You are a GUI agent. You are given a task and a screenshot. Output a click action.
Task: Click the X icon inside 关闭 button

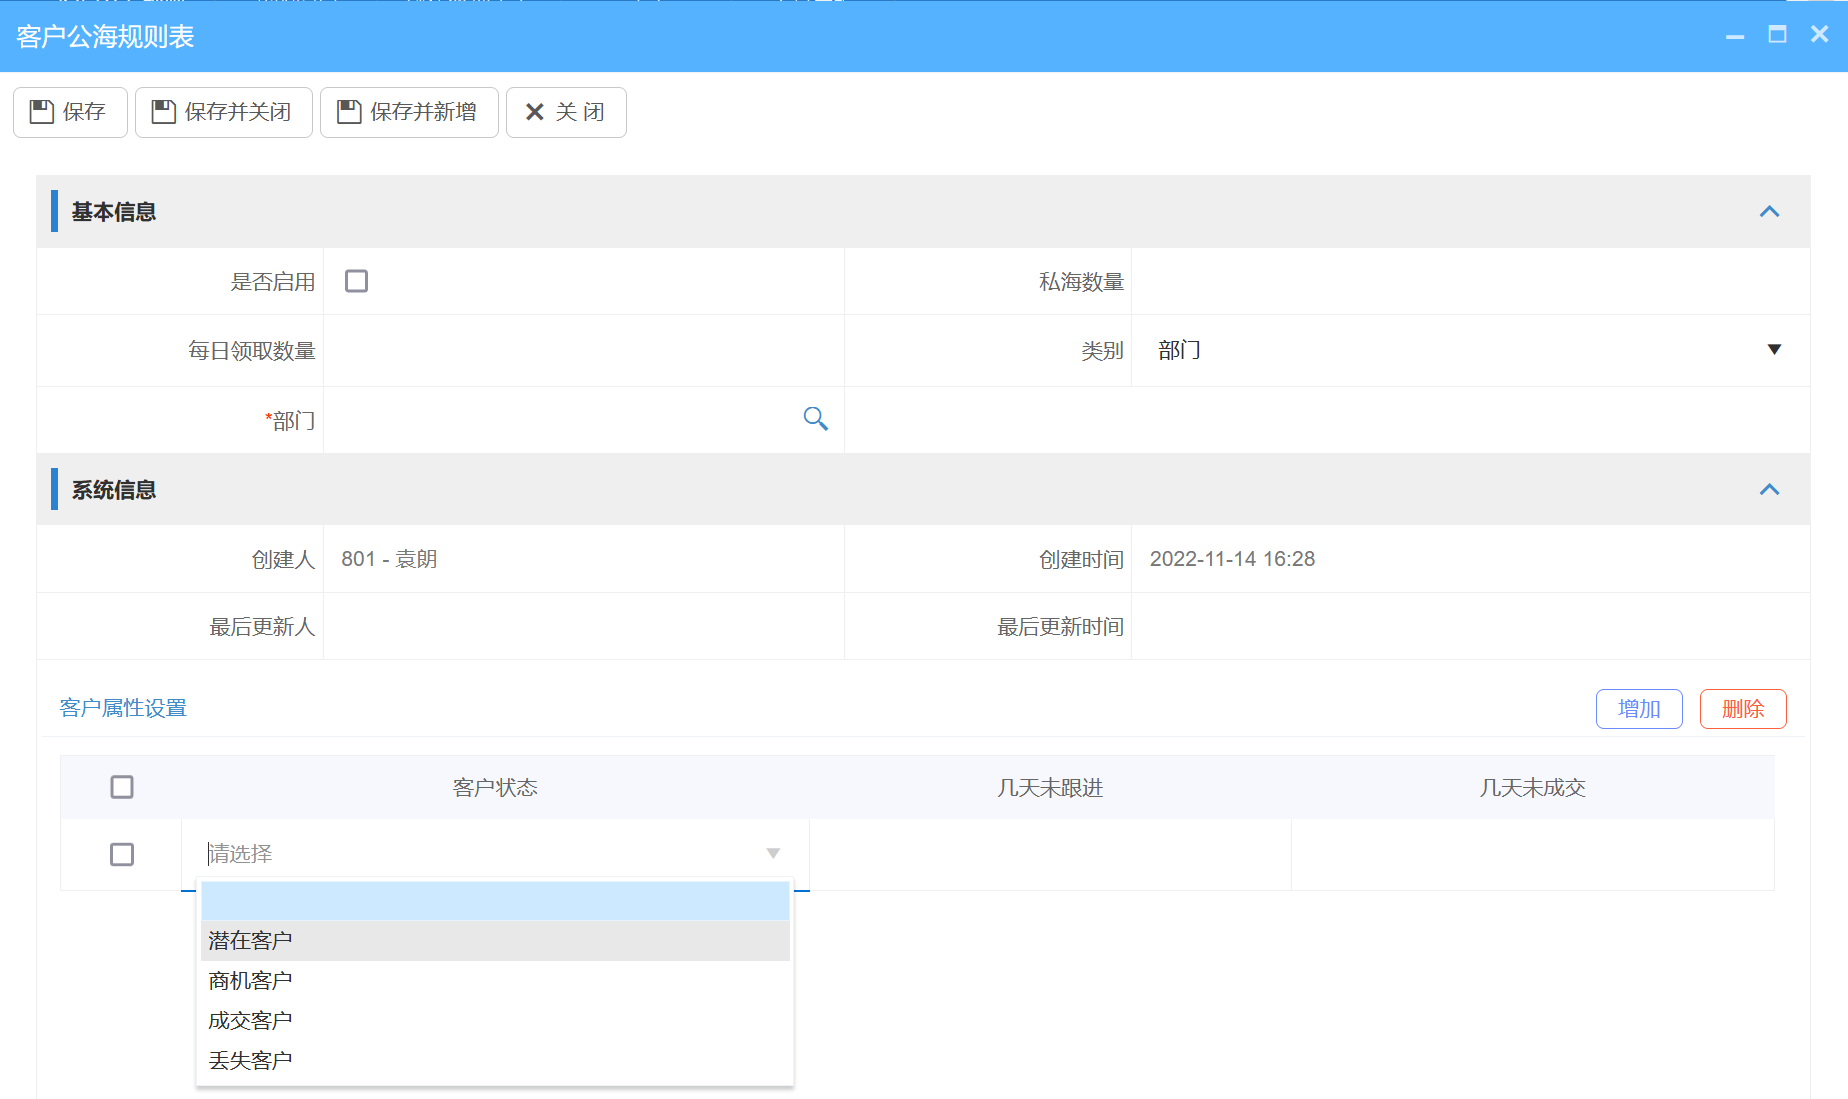pyautogui.click(x=535, y=112)
